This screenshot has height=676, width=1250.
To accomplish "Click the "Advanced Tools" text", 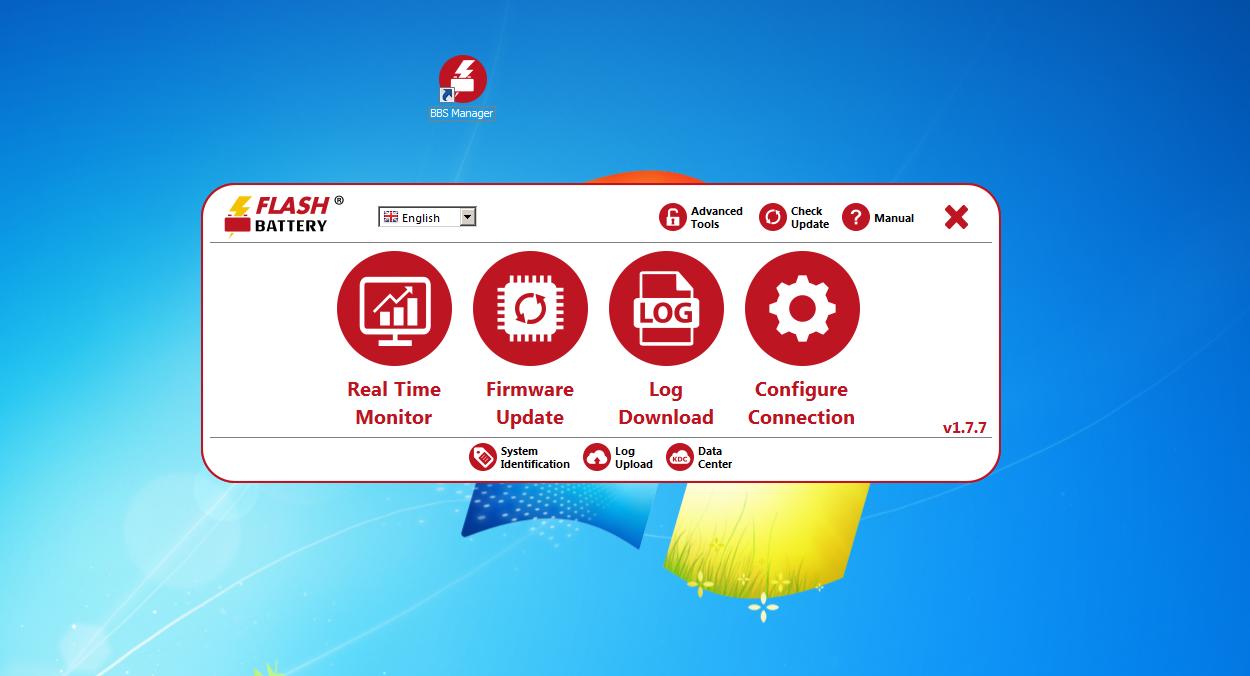I will (x=717, y=218).
